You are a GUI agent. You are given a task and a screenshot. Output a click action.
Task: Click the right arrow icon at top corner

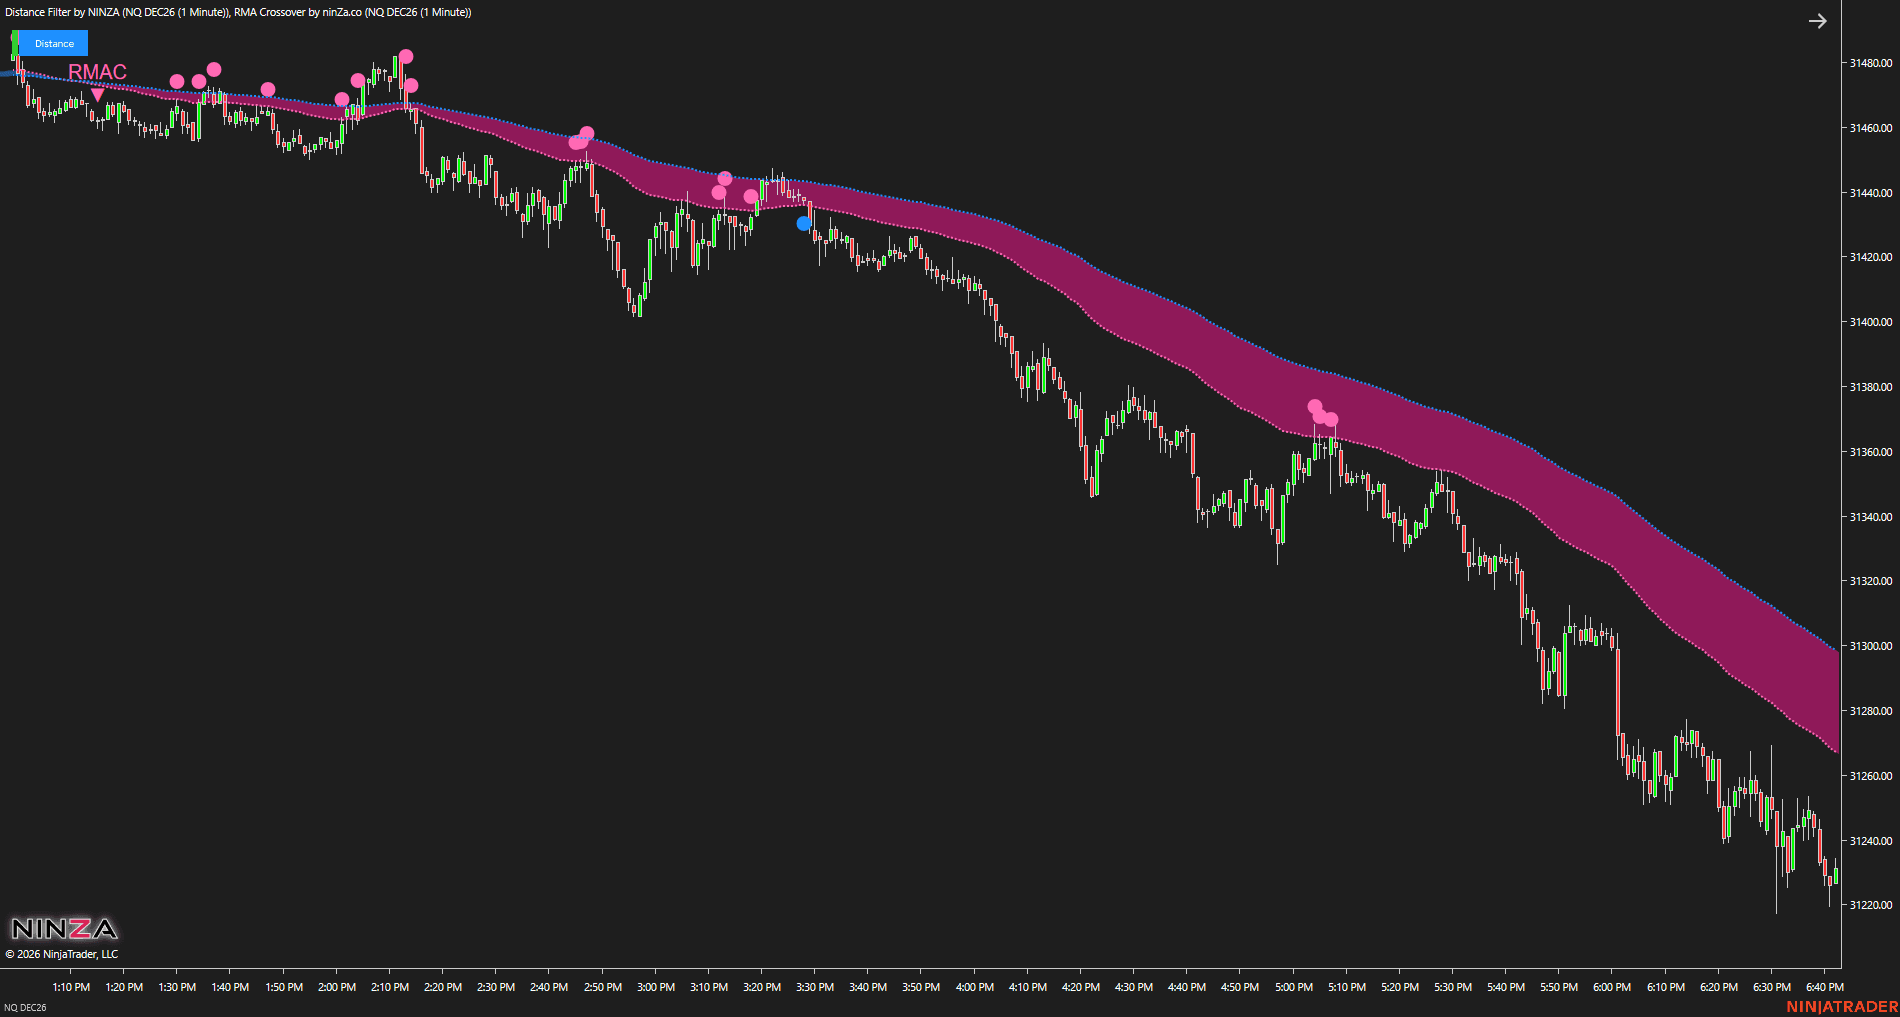(1817, 21)
